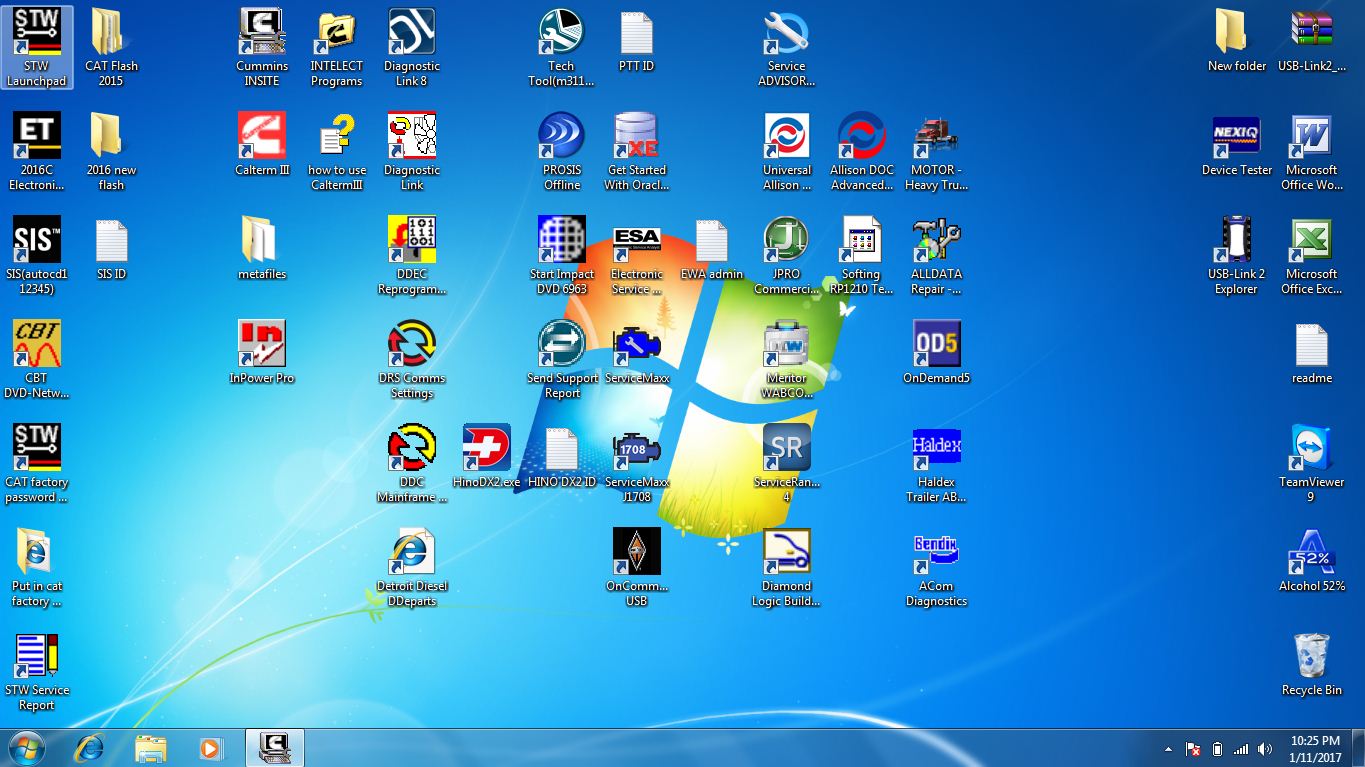Launch Detroit Diesel DDeparts shortcut
Viewport: 1365px width, 767px height.
[x=412, y=567]
